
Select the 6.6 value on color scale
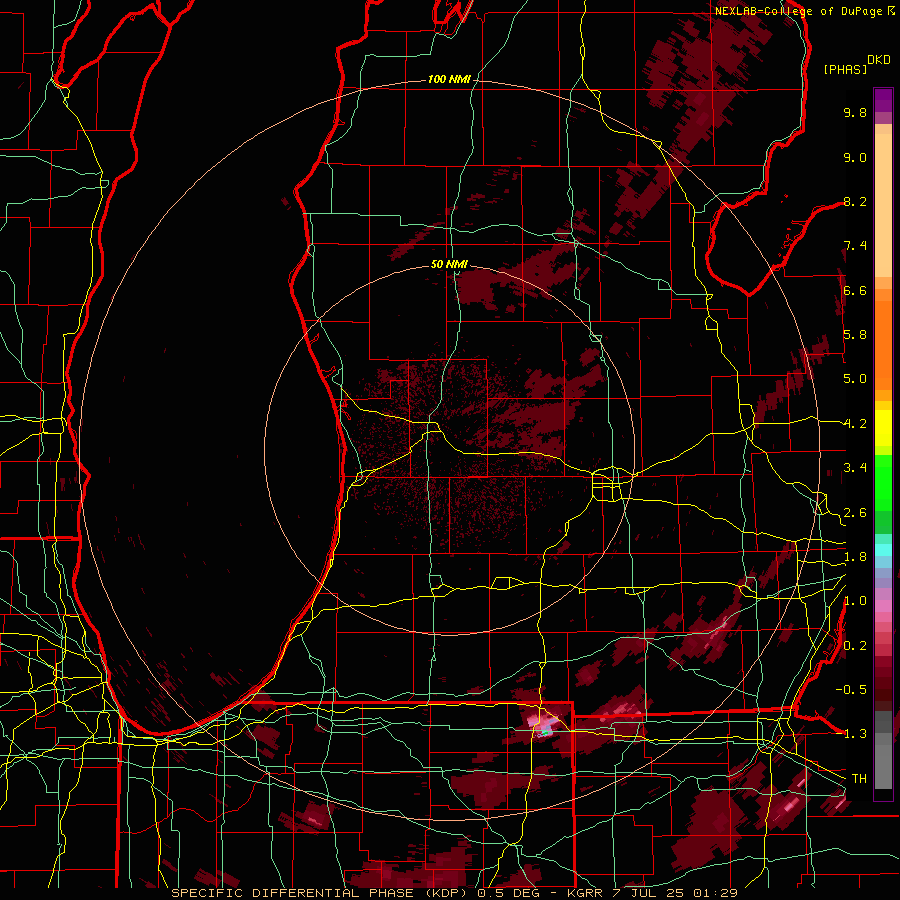(855, 290)
